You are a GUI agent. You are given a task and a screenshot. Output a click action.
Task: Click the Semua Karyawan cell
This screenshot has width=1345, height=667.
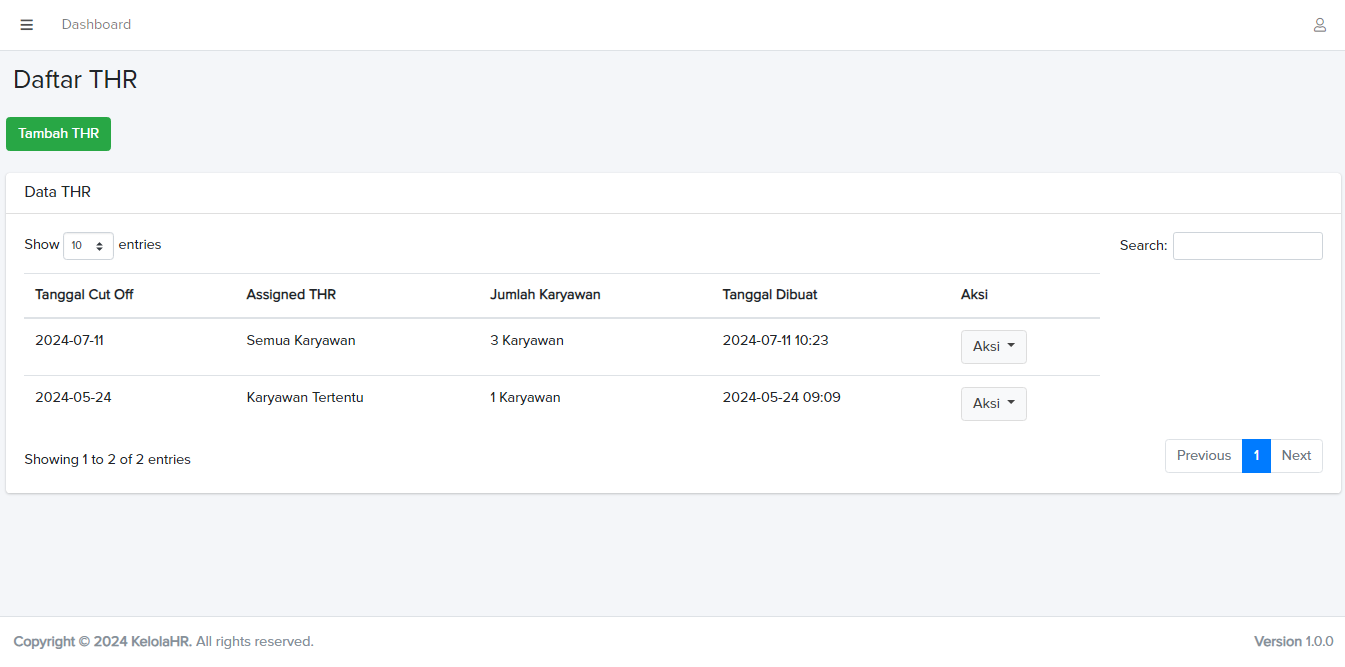tap(301, 341)
